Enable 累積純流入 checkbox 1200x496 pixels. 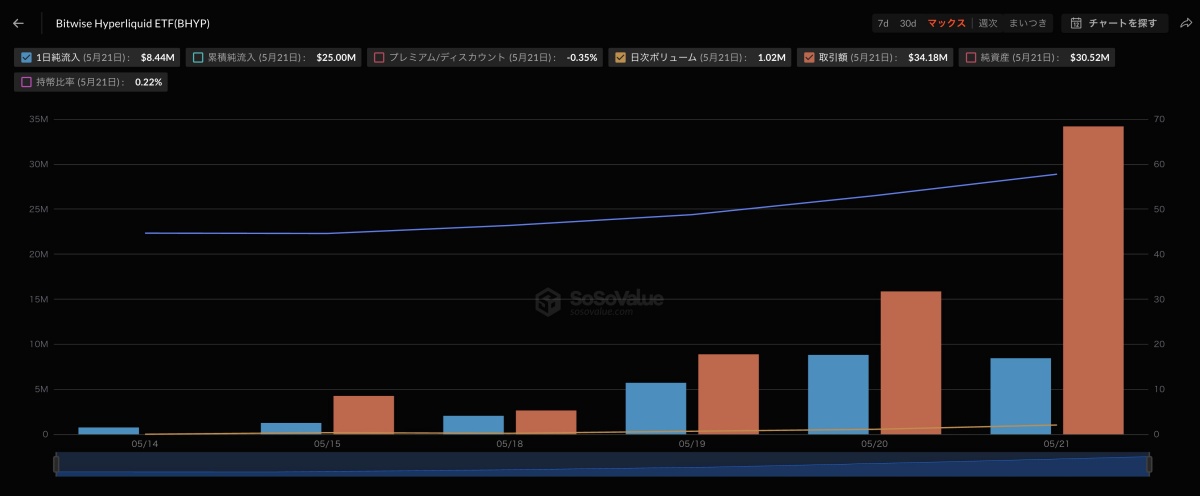(x=198, y=57)
